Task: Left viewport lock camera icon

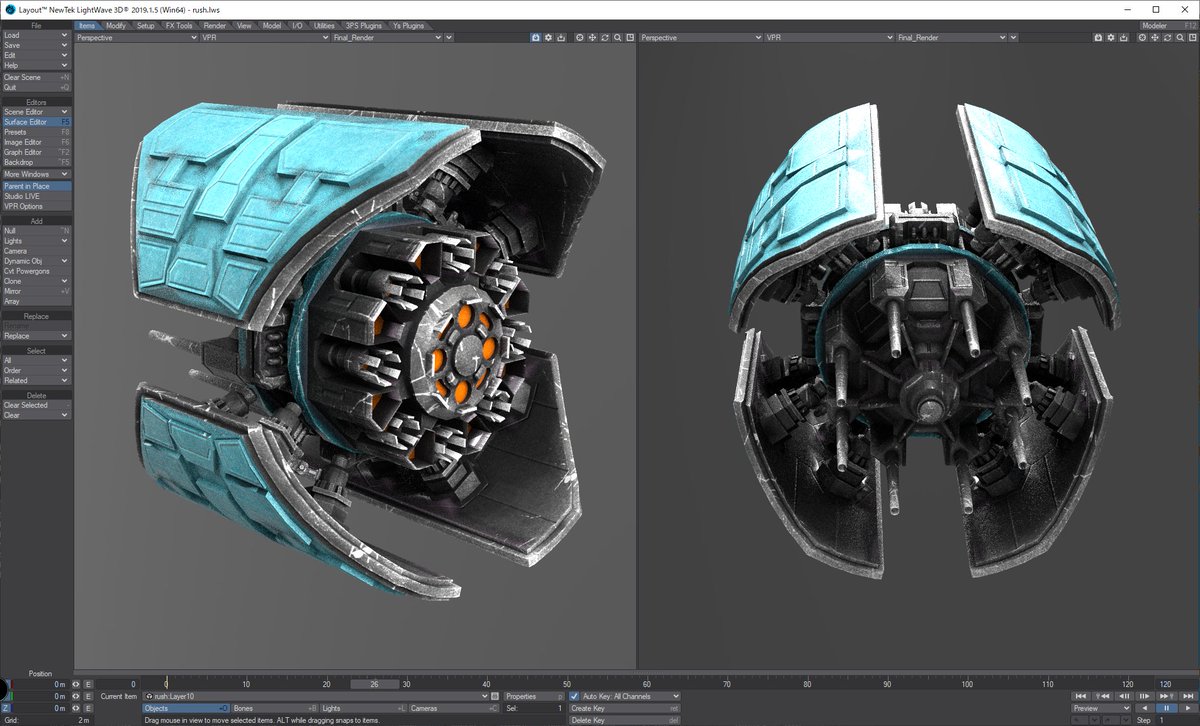Action: click(x=536, y=37)
